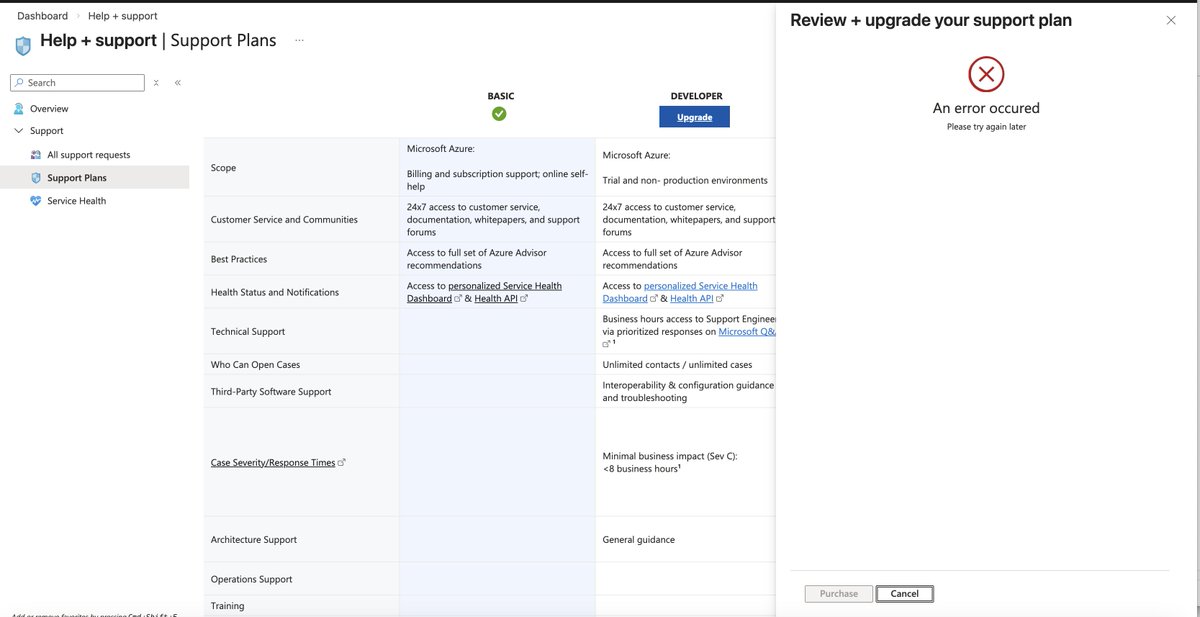
Task: Click the Operations Support row label
Action: 252,580
